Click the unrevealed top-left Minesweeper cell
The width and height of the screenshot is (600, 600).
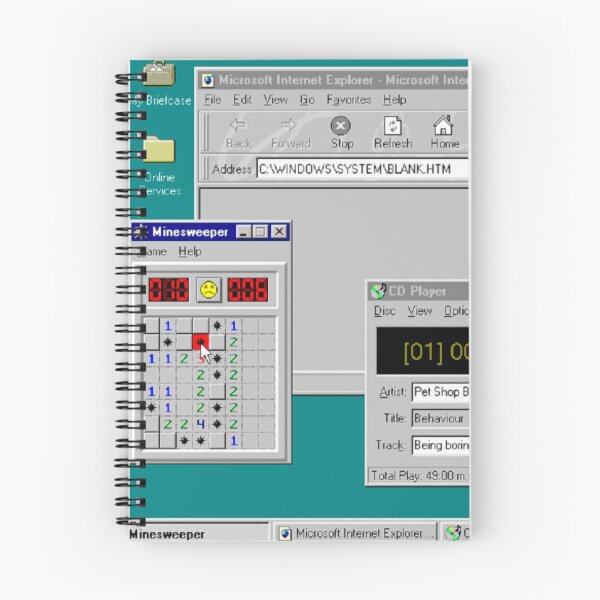(x=152, y=326)
